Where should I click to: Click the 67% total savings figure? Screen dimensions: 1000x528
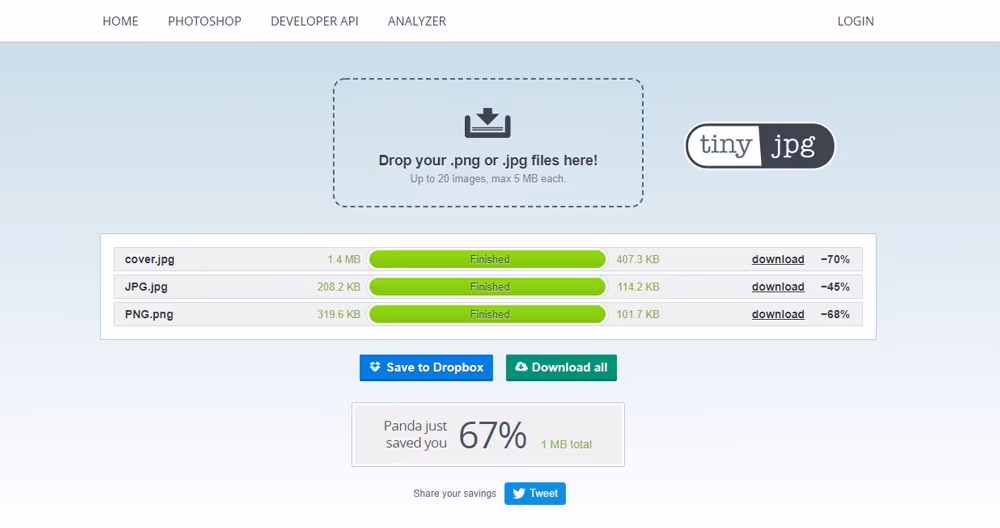[x=492, y=436]
